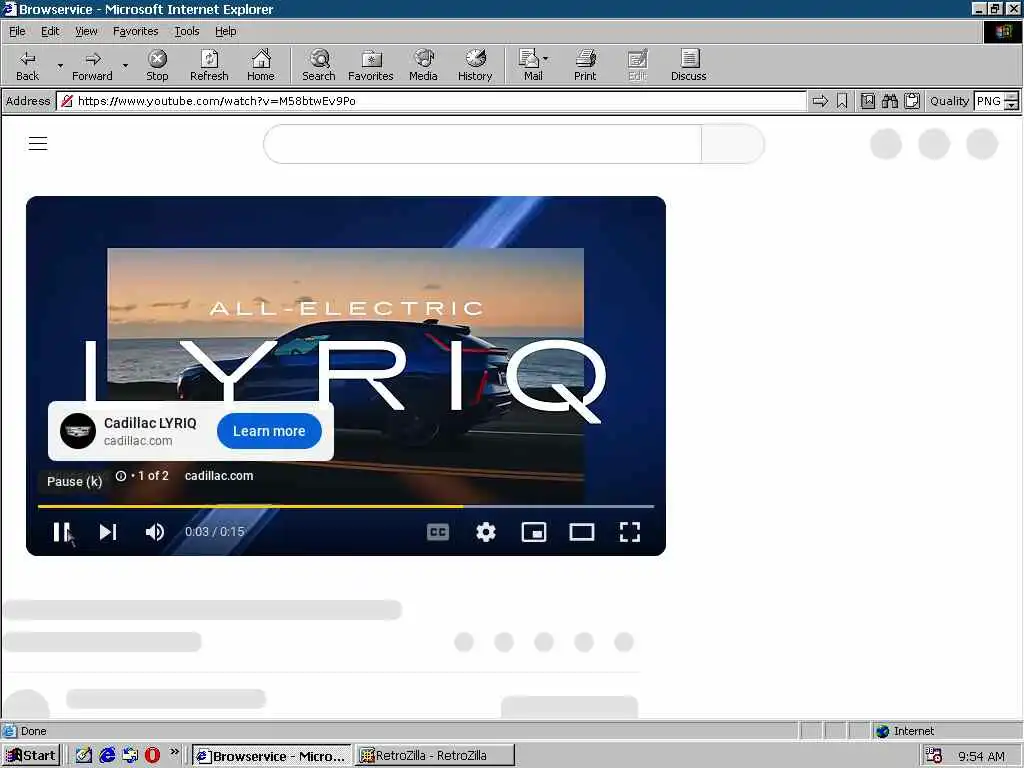Enter fullscreen video mode
This screenshot has width=1024, height=768.
pos(630,532)
